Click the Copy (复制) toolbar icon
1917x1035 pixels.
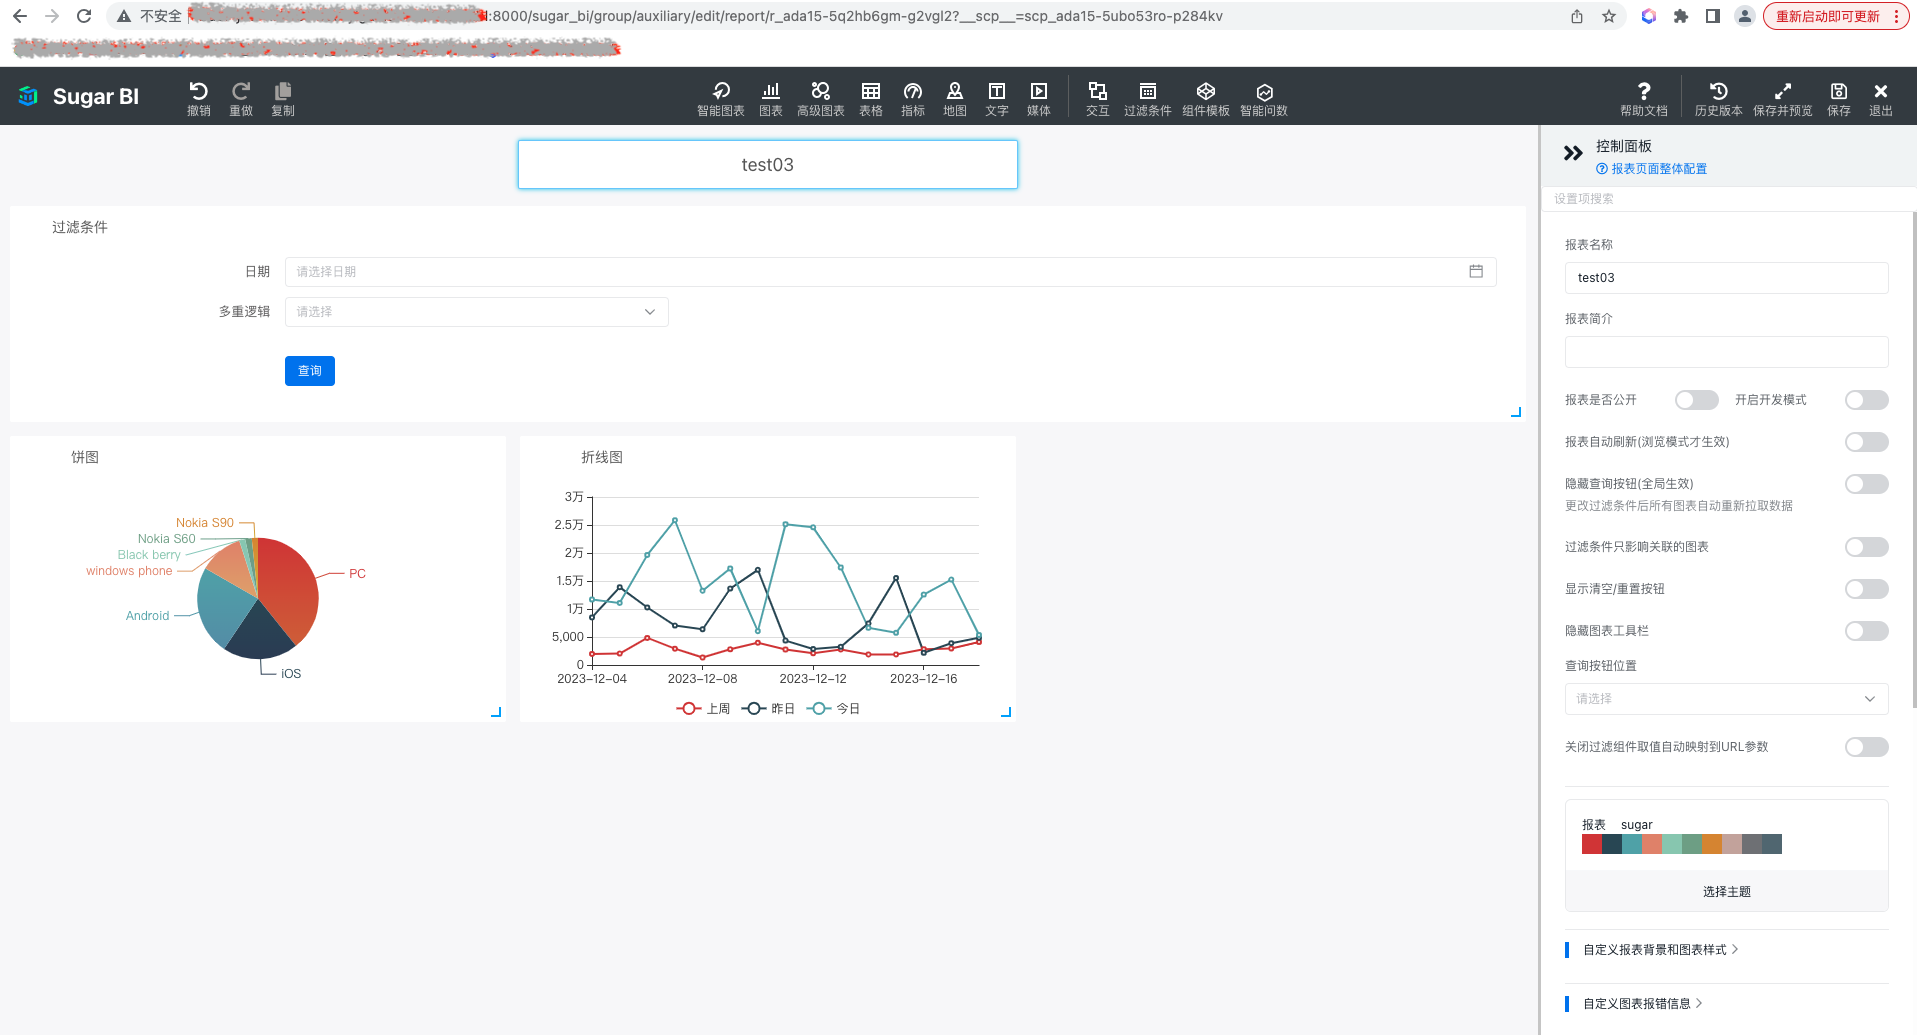click(283, 98)
